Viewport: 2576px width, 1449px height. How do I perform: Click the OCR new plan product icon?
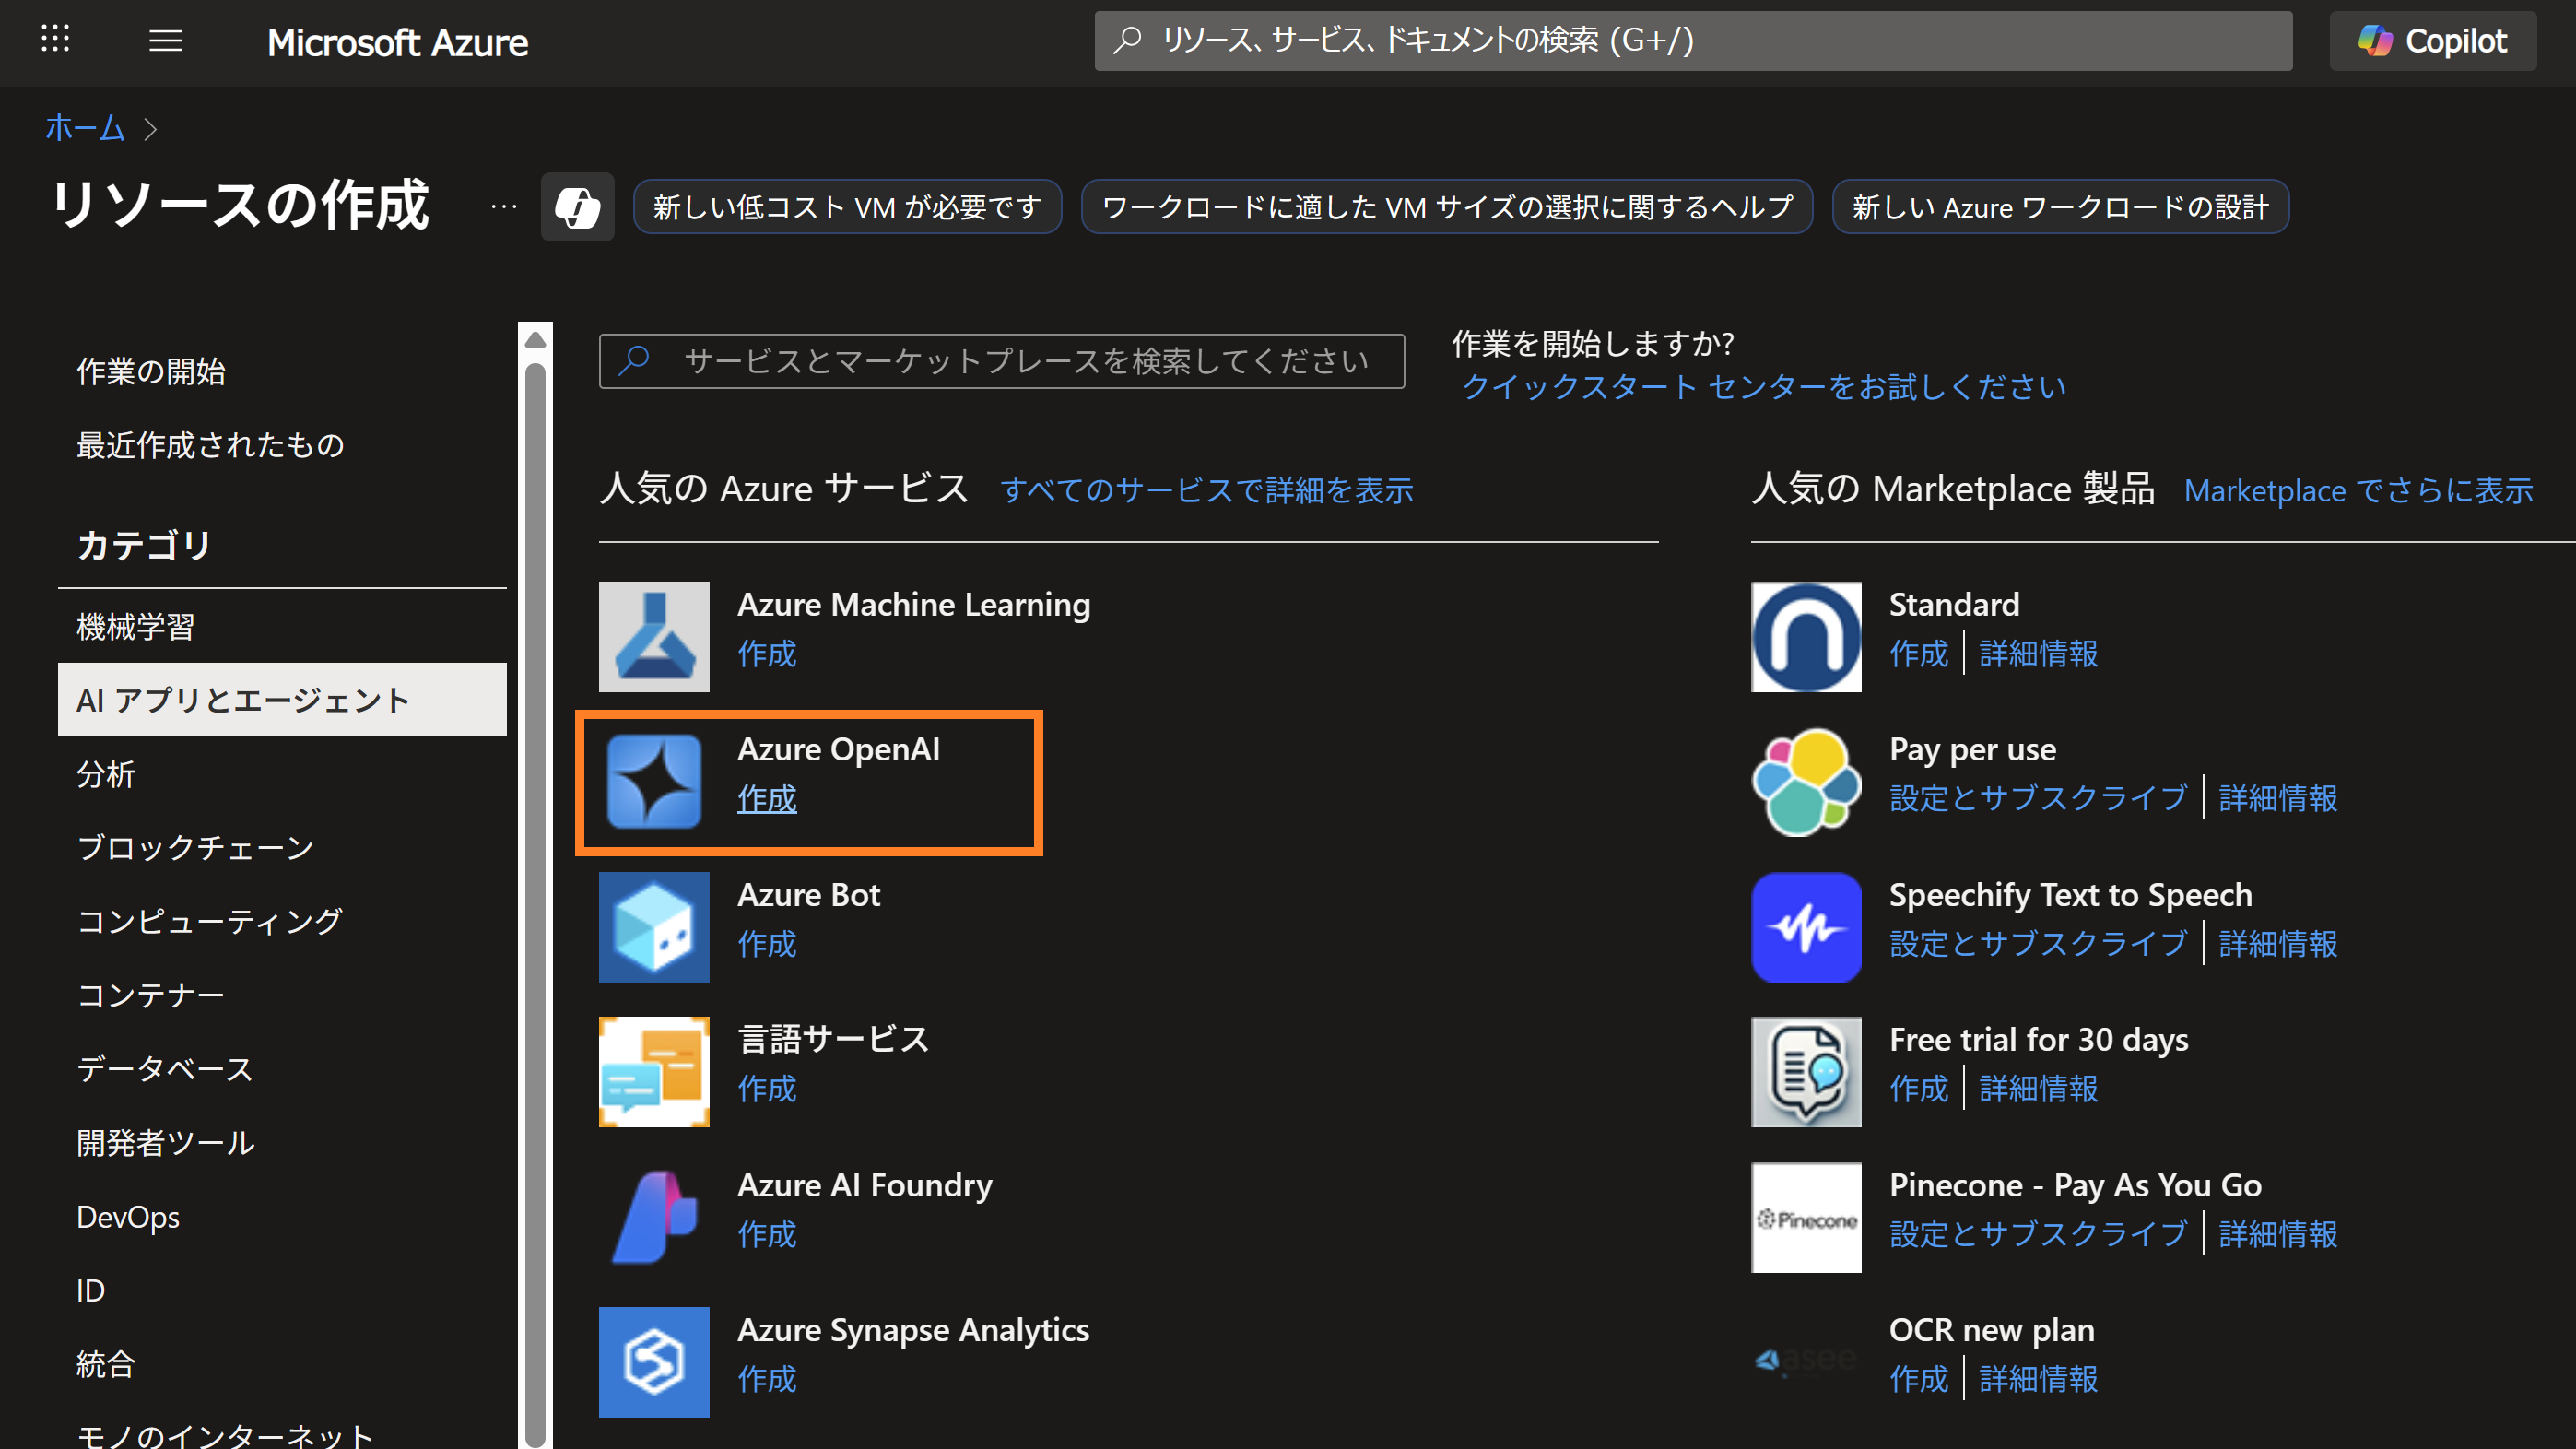[1806, 1362]
